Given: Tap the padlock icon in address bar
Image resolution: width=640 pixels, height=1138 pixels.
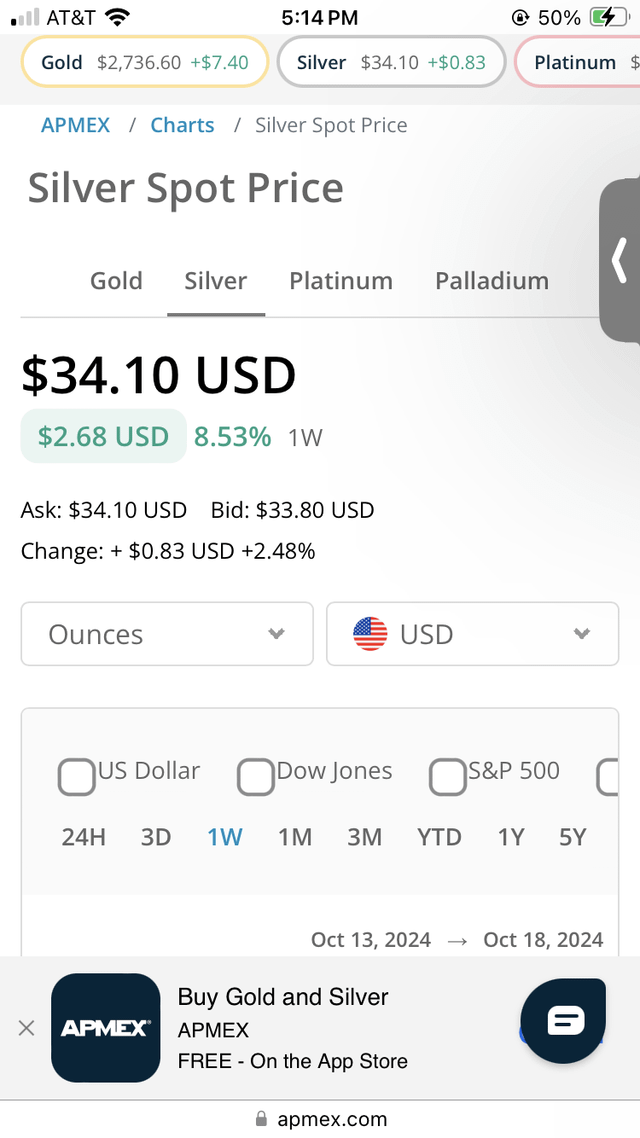Looking at the screenshot, I should [x=262, y=1119].
